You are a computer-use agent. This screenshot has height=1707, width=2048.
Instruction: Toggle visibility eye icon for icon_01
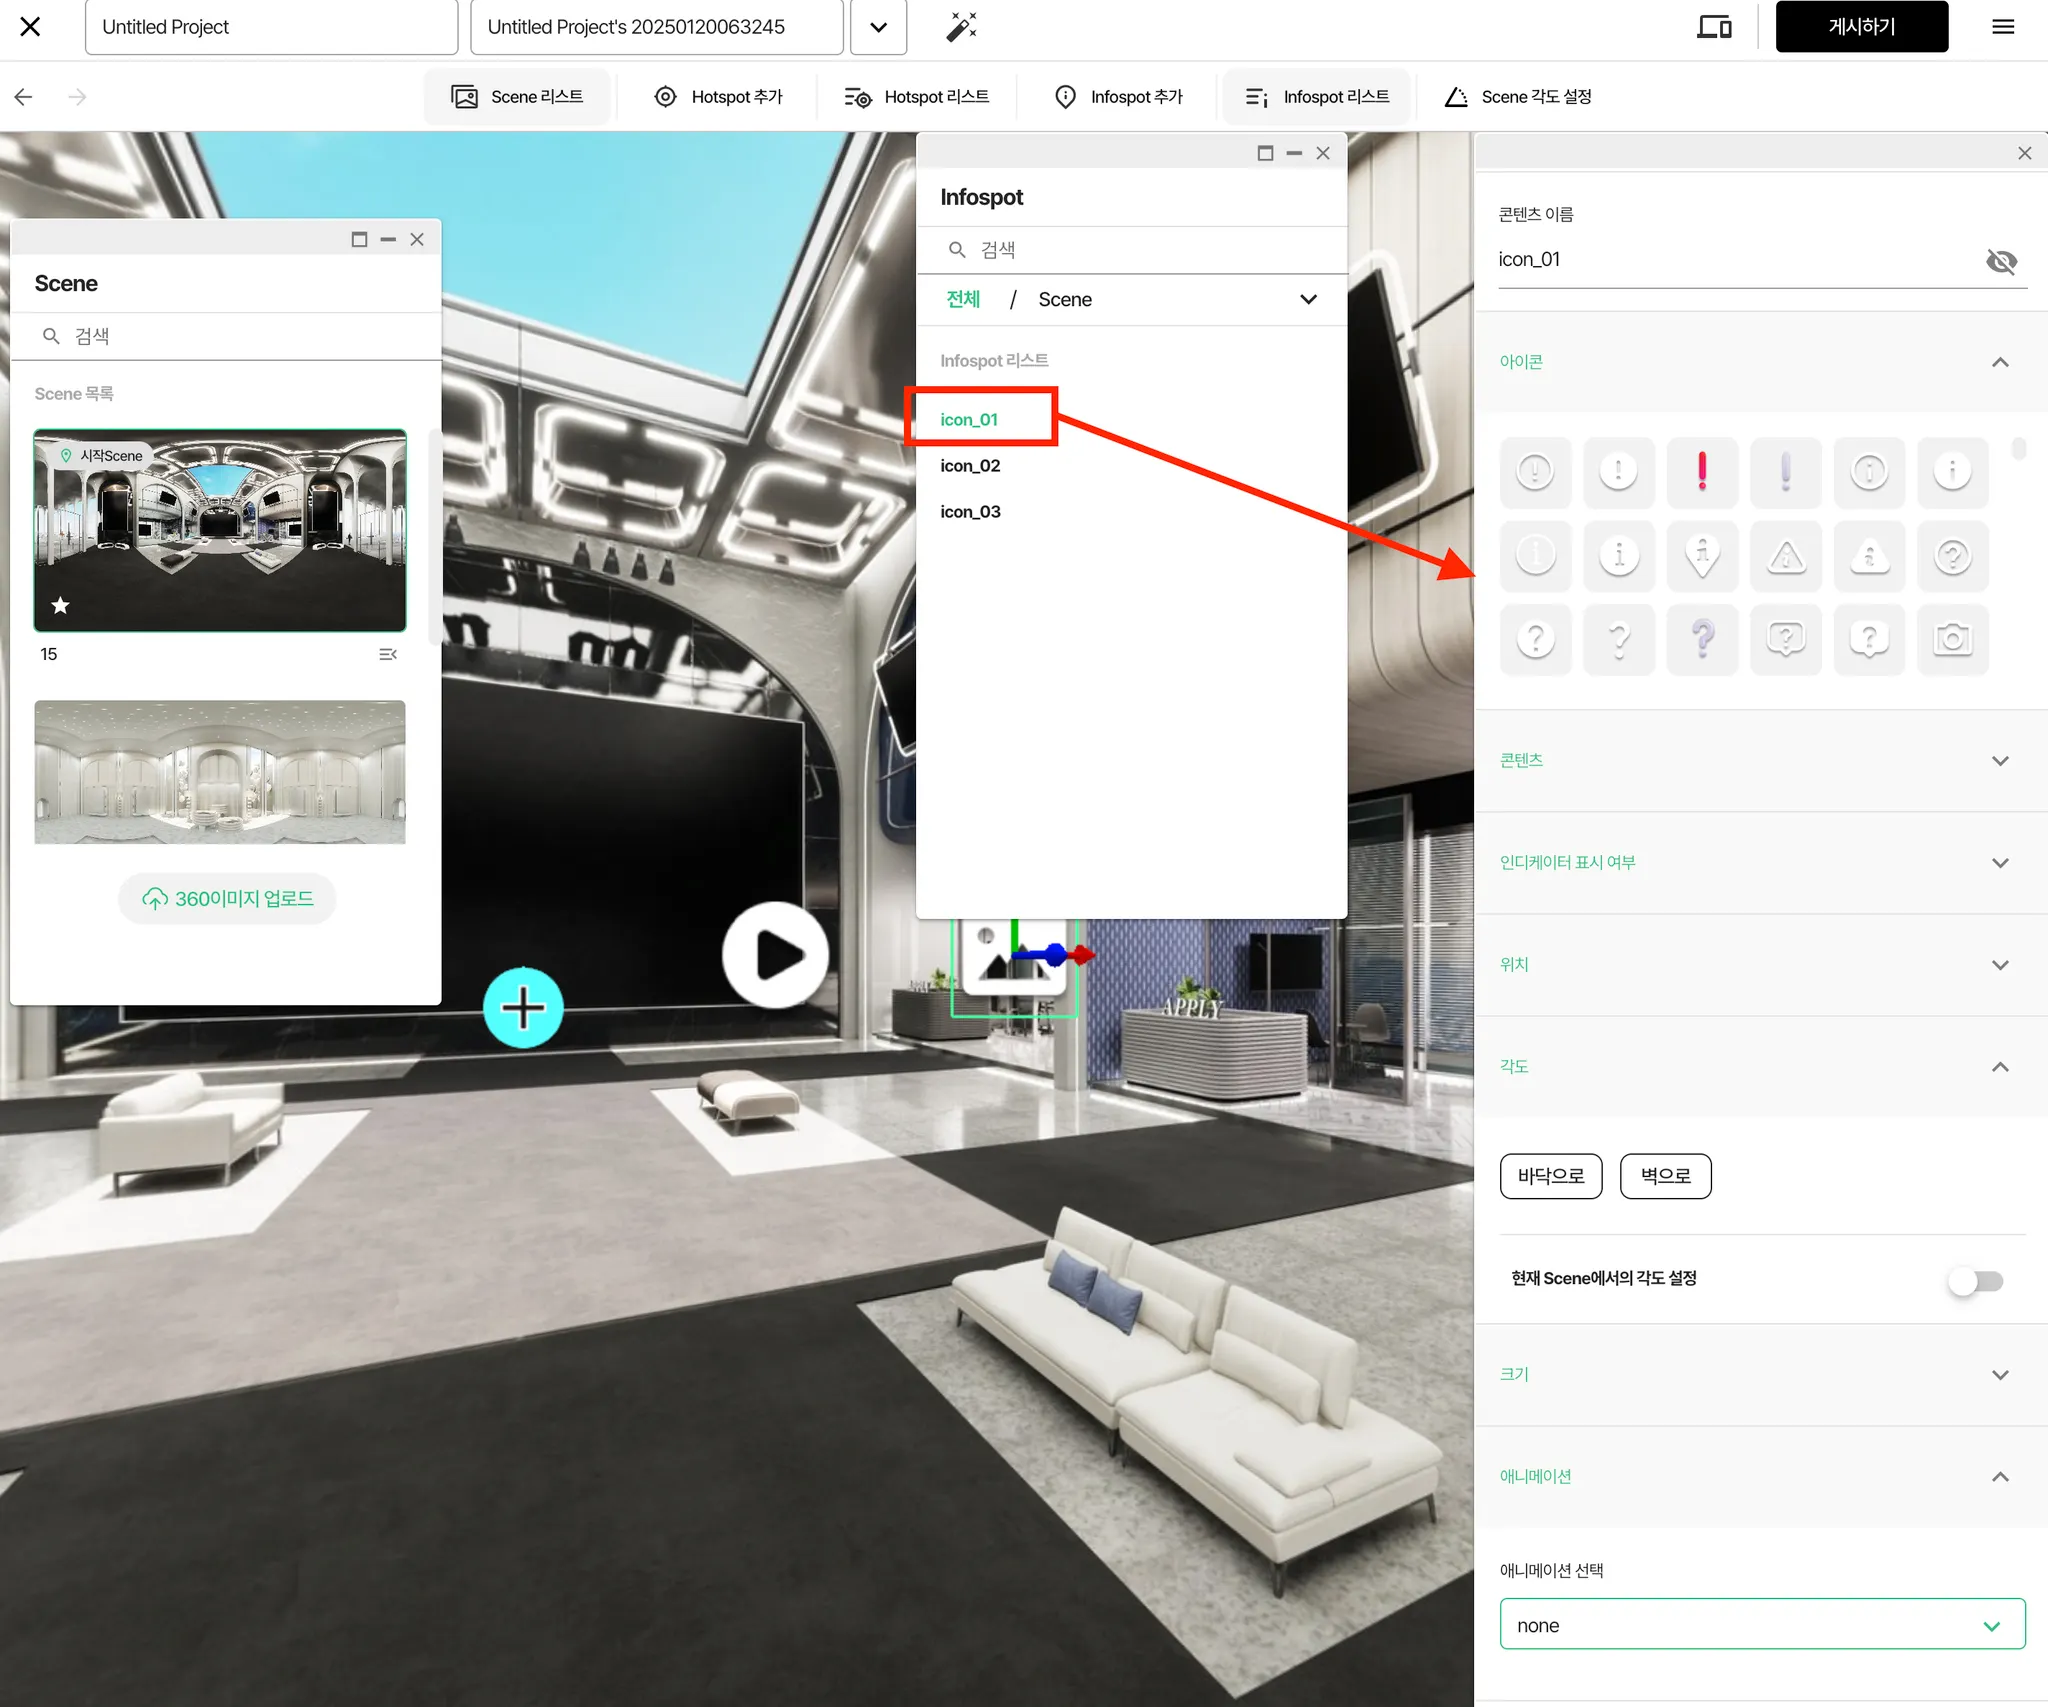2001,261
